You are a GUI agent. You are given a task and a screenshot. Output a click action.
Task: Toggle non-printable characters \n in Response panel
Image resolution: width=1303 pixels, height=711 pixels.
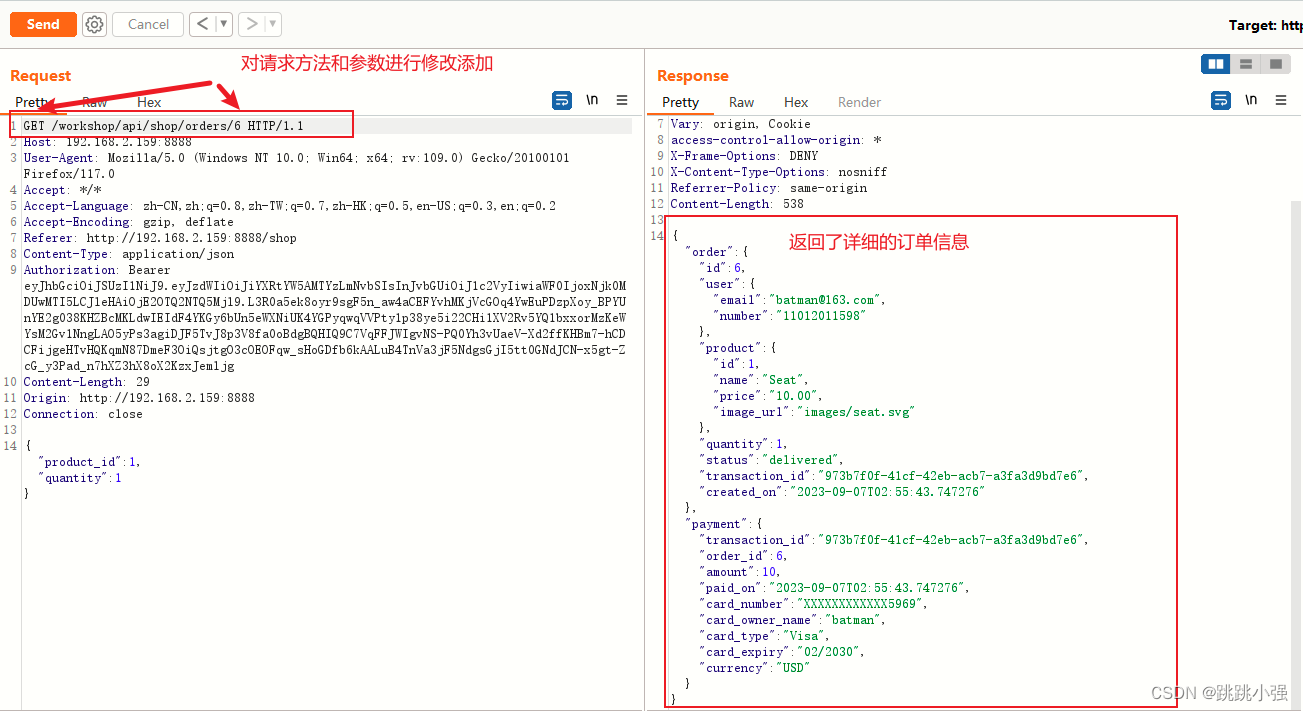click(1251, 100)
